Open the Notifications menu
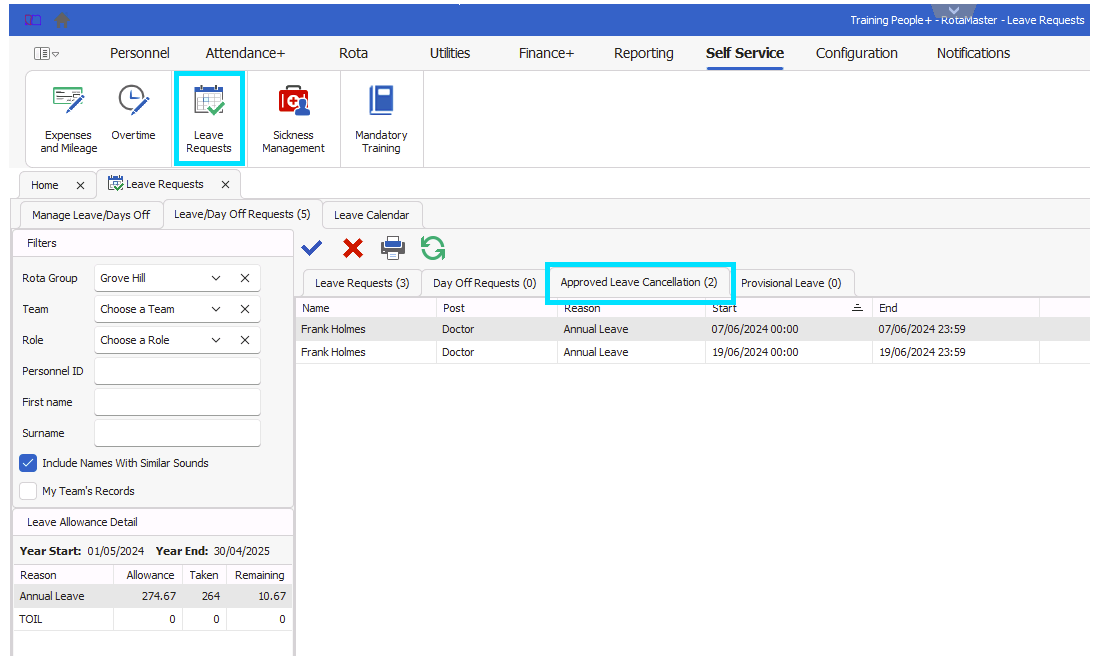The width and height of the screenshot is (1096, 661). pos(974,53)
